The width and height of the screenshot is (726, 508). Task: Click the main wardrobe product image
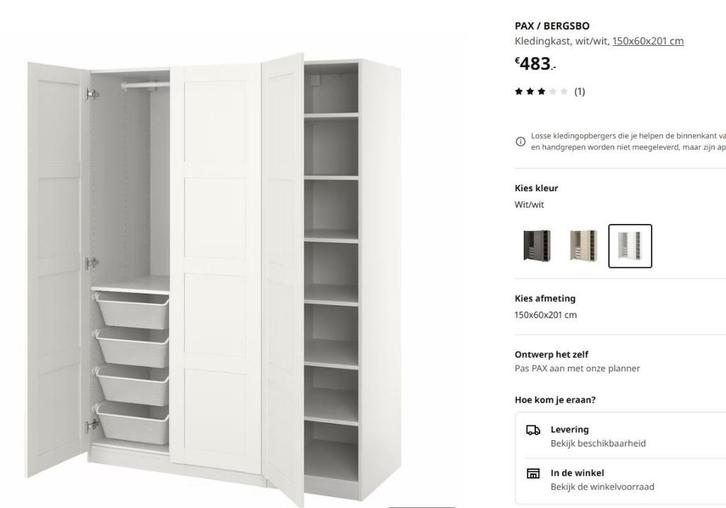pos(214,278)
